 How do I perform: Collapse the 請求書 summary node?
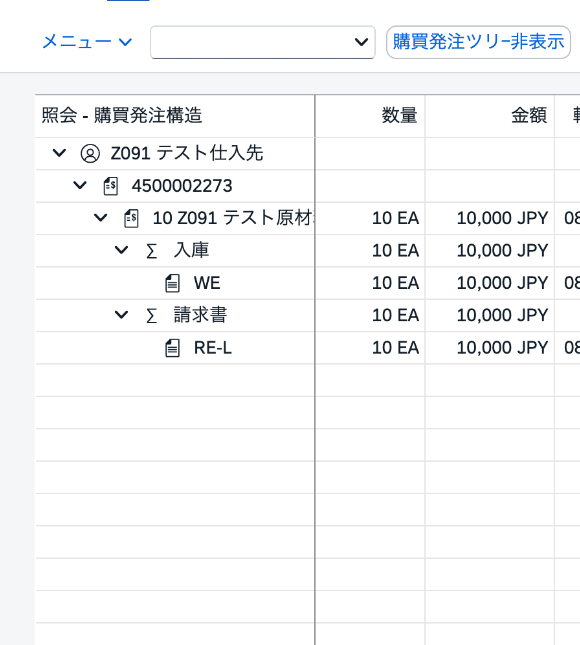[121, 315]
